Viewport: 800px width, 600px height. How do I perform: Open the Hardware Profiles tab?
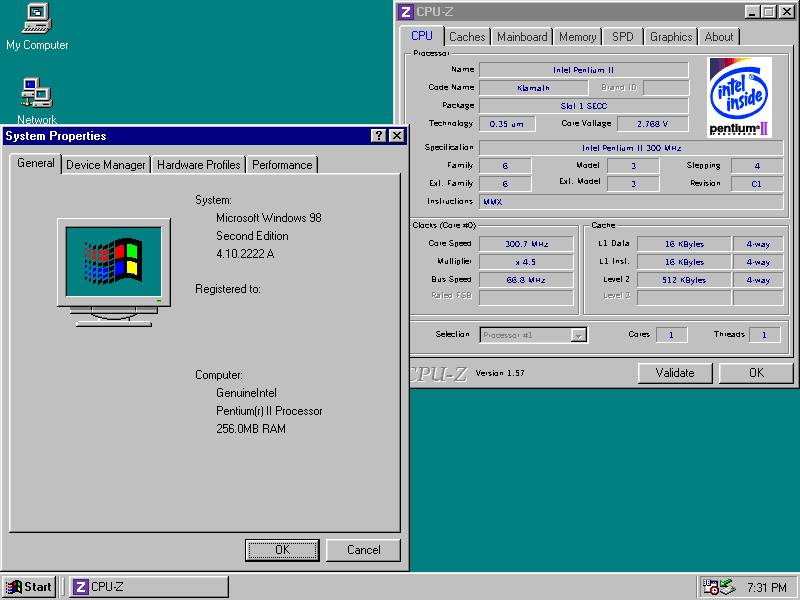coord(198,165)
